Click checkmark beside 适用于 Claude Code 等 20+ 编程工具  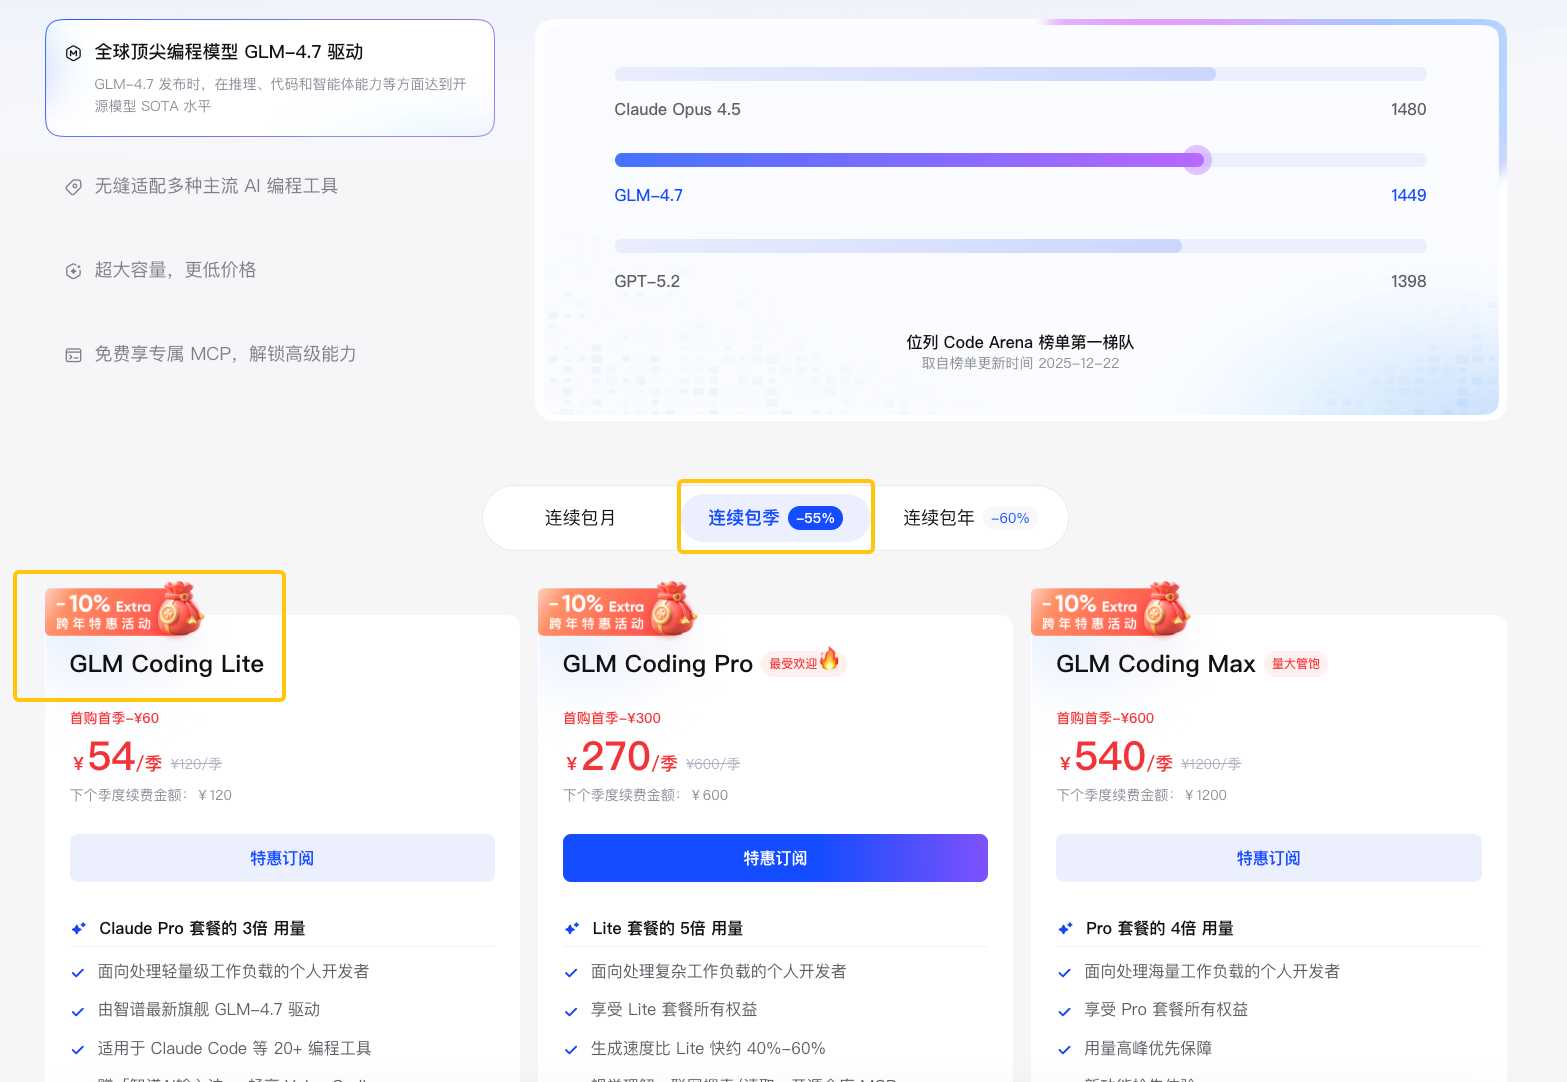pos(78,1050)
